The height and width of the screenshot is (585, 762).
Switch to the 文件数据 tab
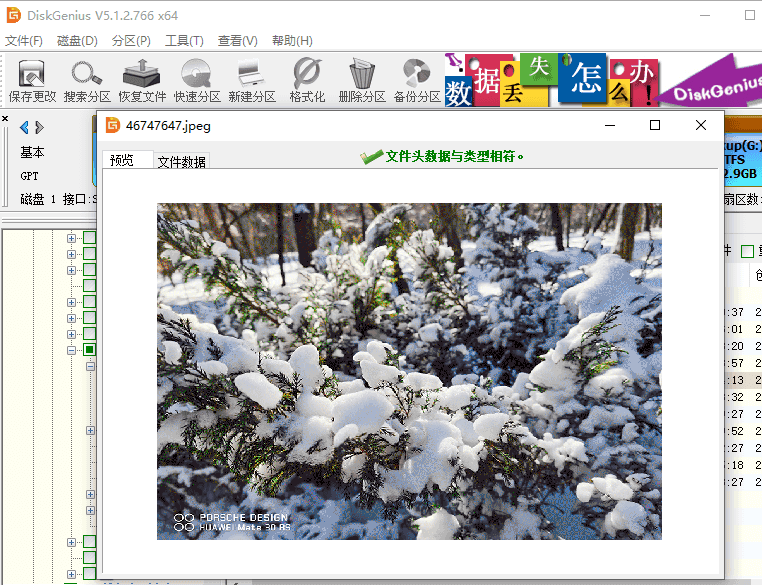[x=182, y=162]
